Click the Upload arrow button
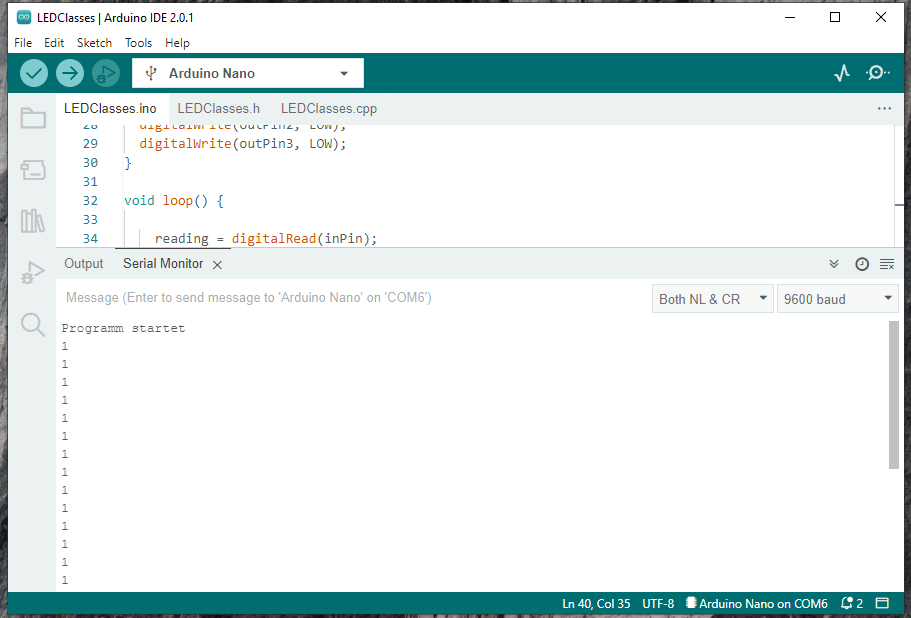This screenshot has width=911, height=618. [70, 73]
